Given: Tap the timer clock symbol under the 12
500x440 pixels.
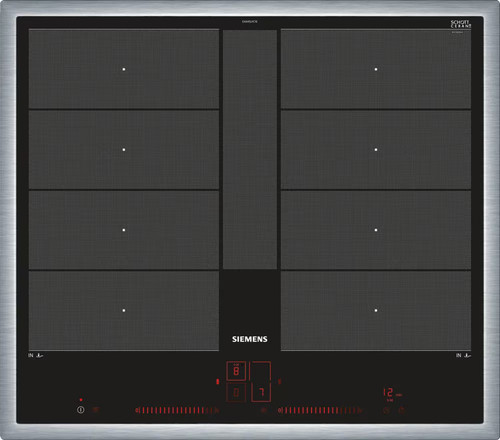Looking at the screenshot, I should [386, 410].
